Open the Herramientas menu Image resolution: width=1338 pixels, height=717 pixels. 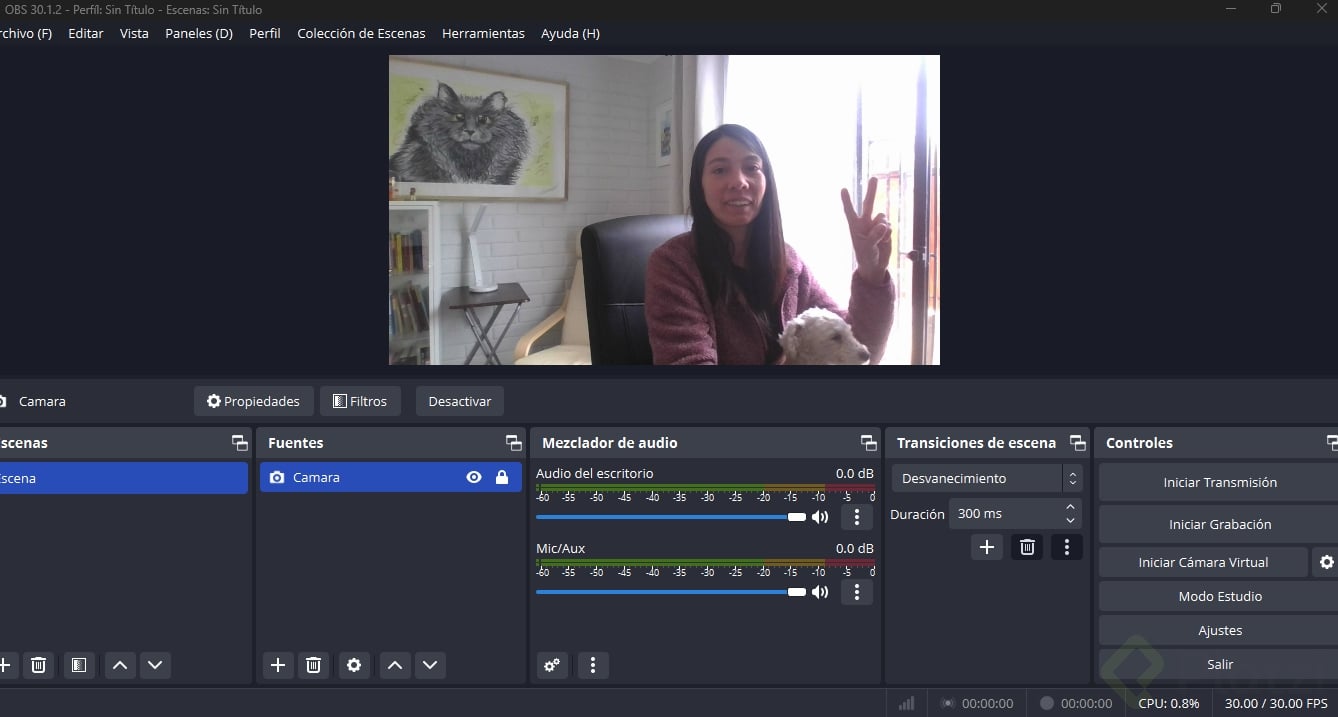point(483,33)
